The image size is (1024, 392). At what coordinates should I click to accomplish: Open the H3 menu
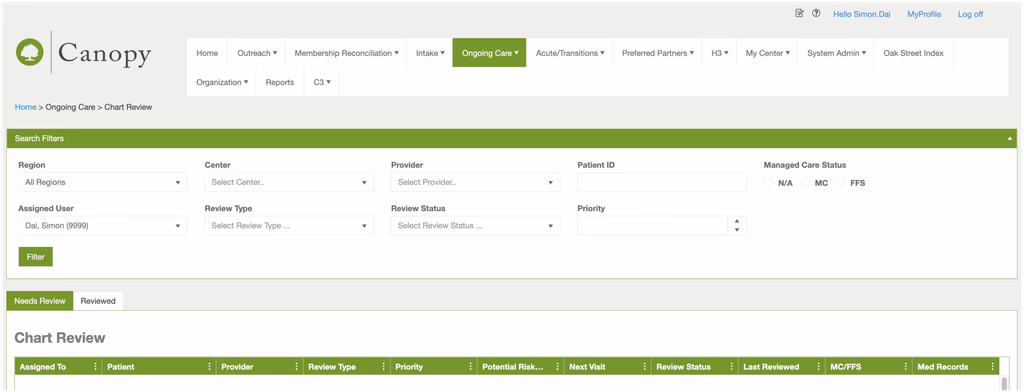[719, 53]
